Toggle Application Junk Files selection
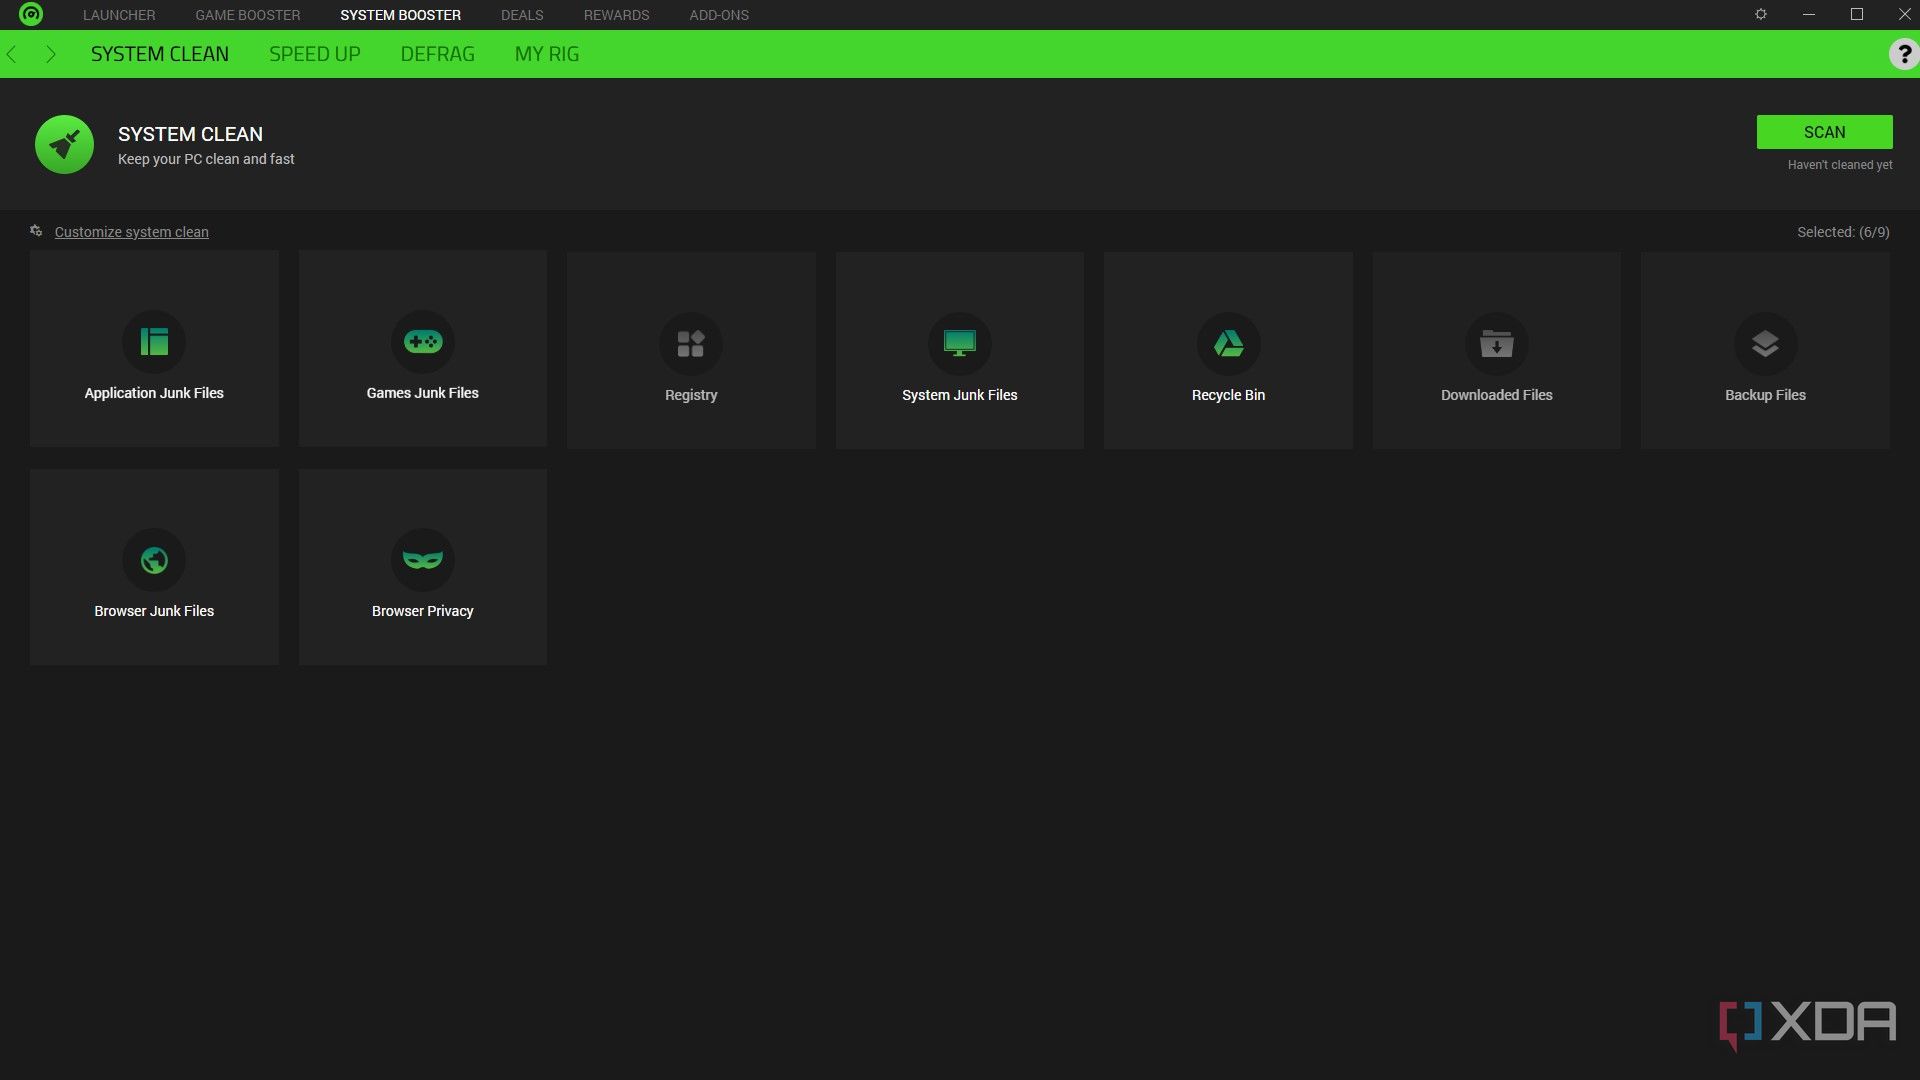 click(x=154, y=348)
